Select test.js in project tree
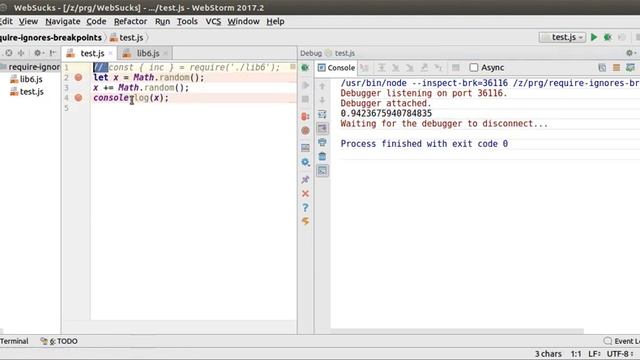This screenshot has width=640, height=360. coord(27,92)
